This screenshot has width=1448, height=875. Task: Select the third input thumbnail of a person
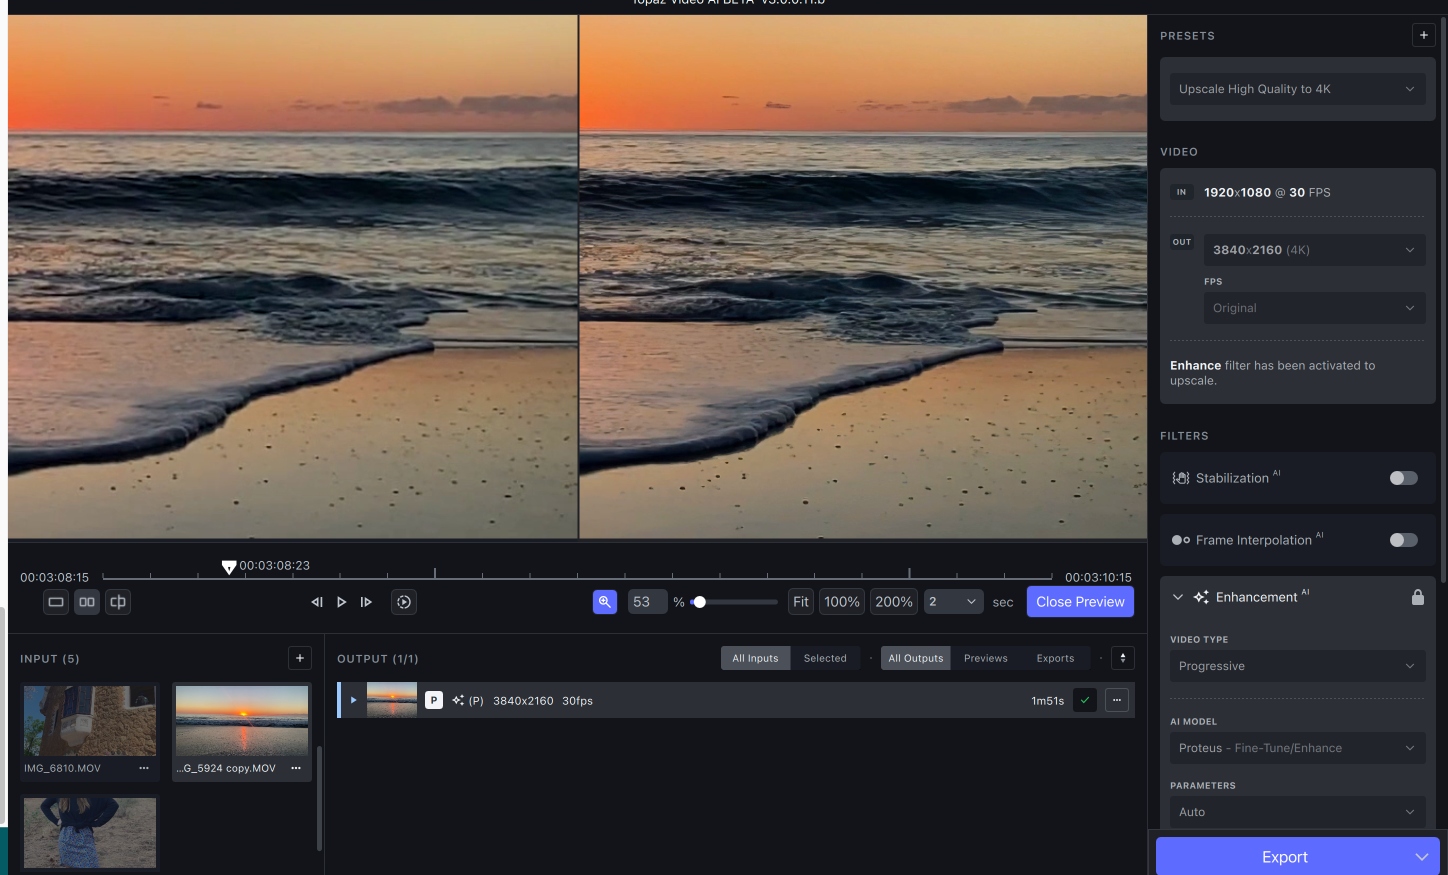click(90, 832)
